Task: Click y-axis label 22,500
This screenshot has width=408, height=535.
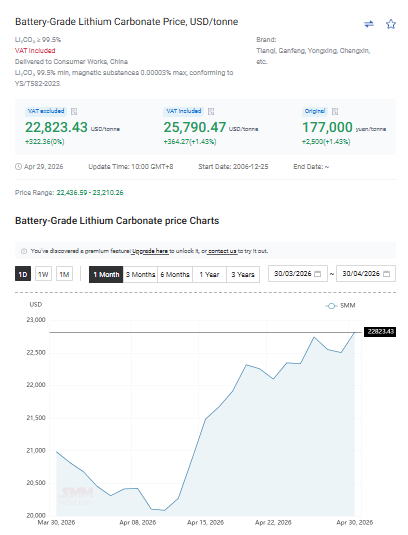Action: click(x=36, y=352)
